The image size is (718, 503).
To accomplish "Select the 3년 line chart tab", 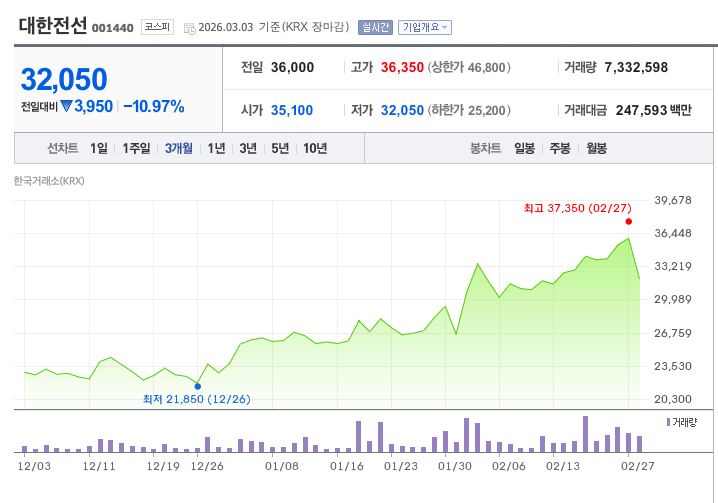I will click(x=248, y=148).
